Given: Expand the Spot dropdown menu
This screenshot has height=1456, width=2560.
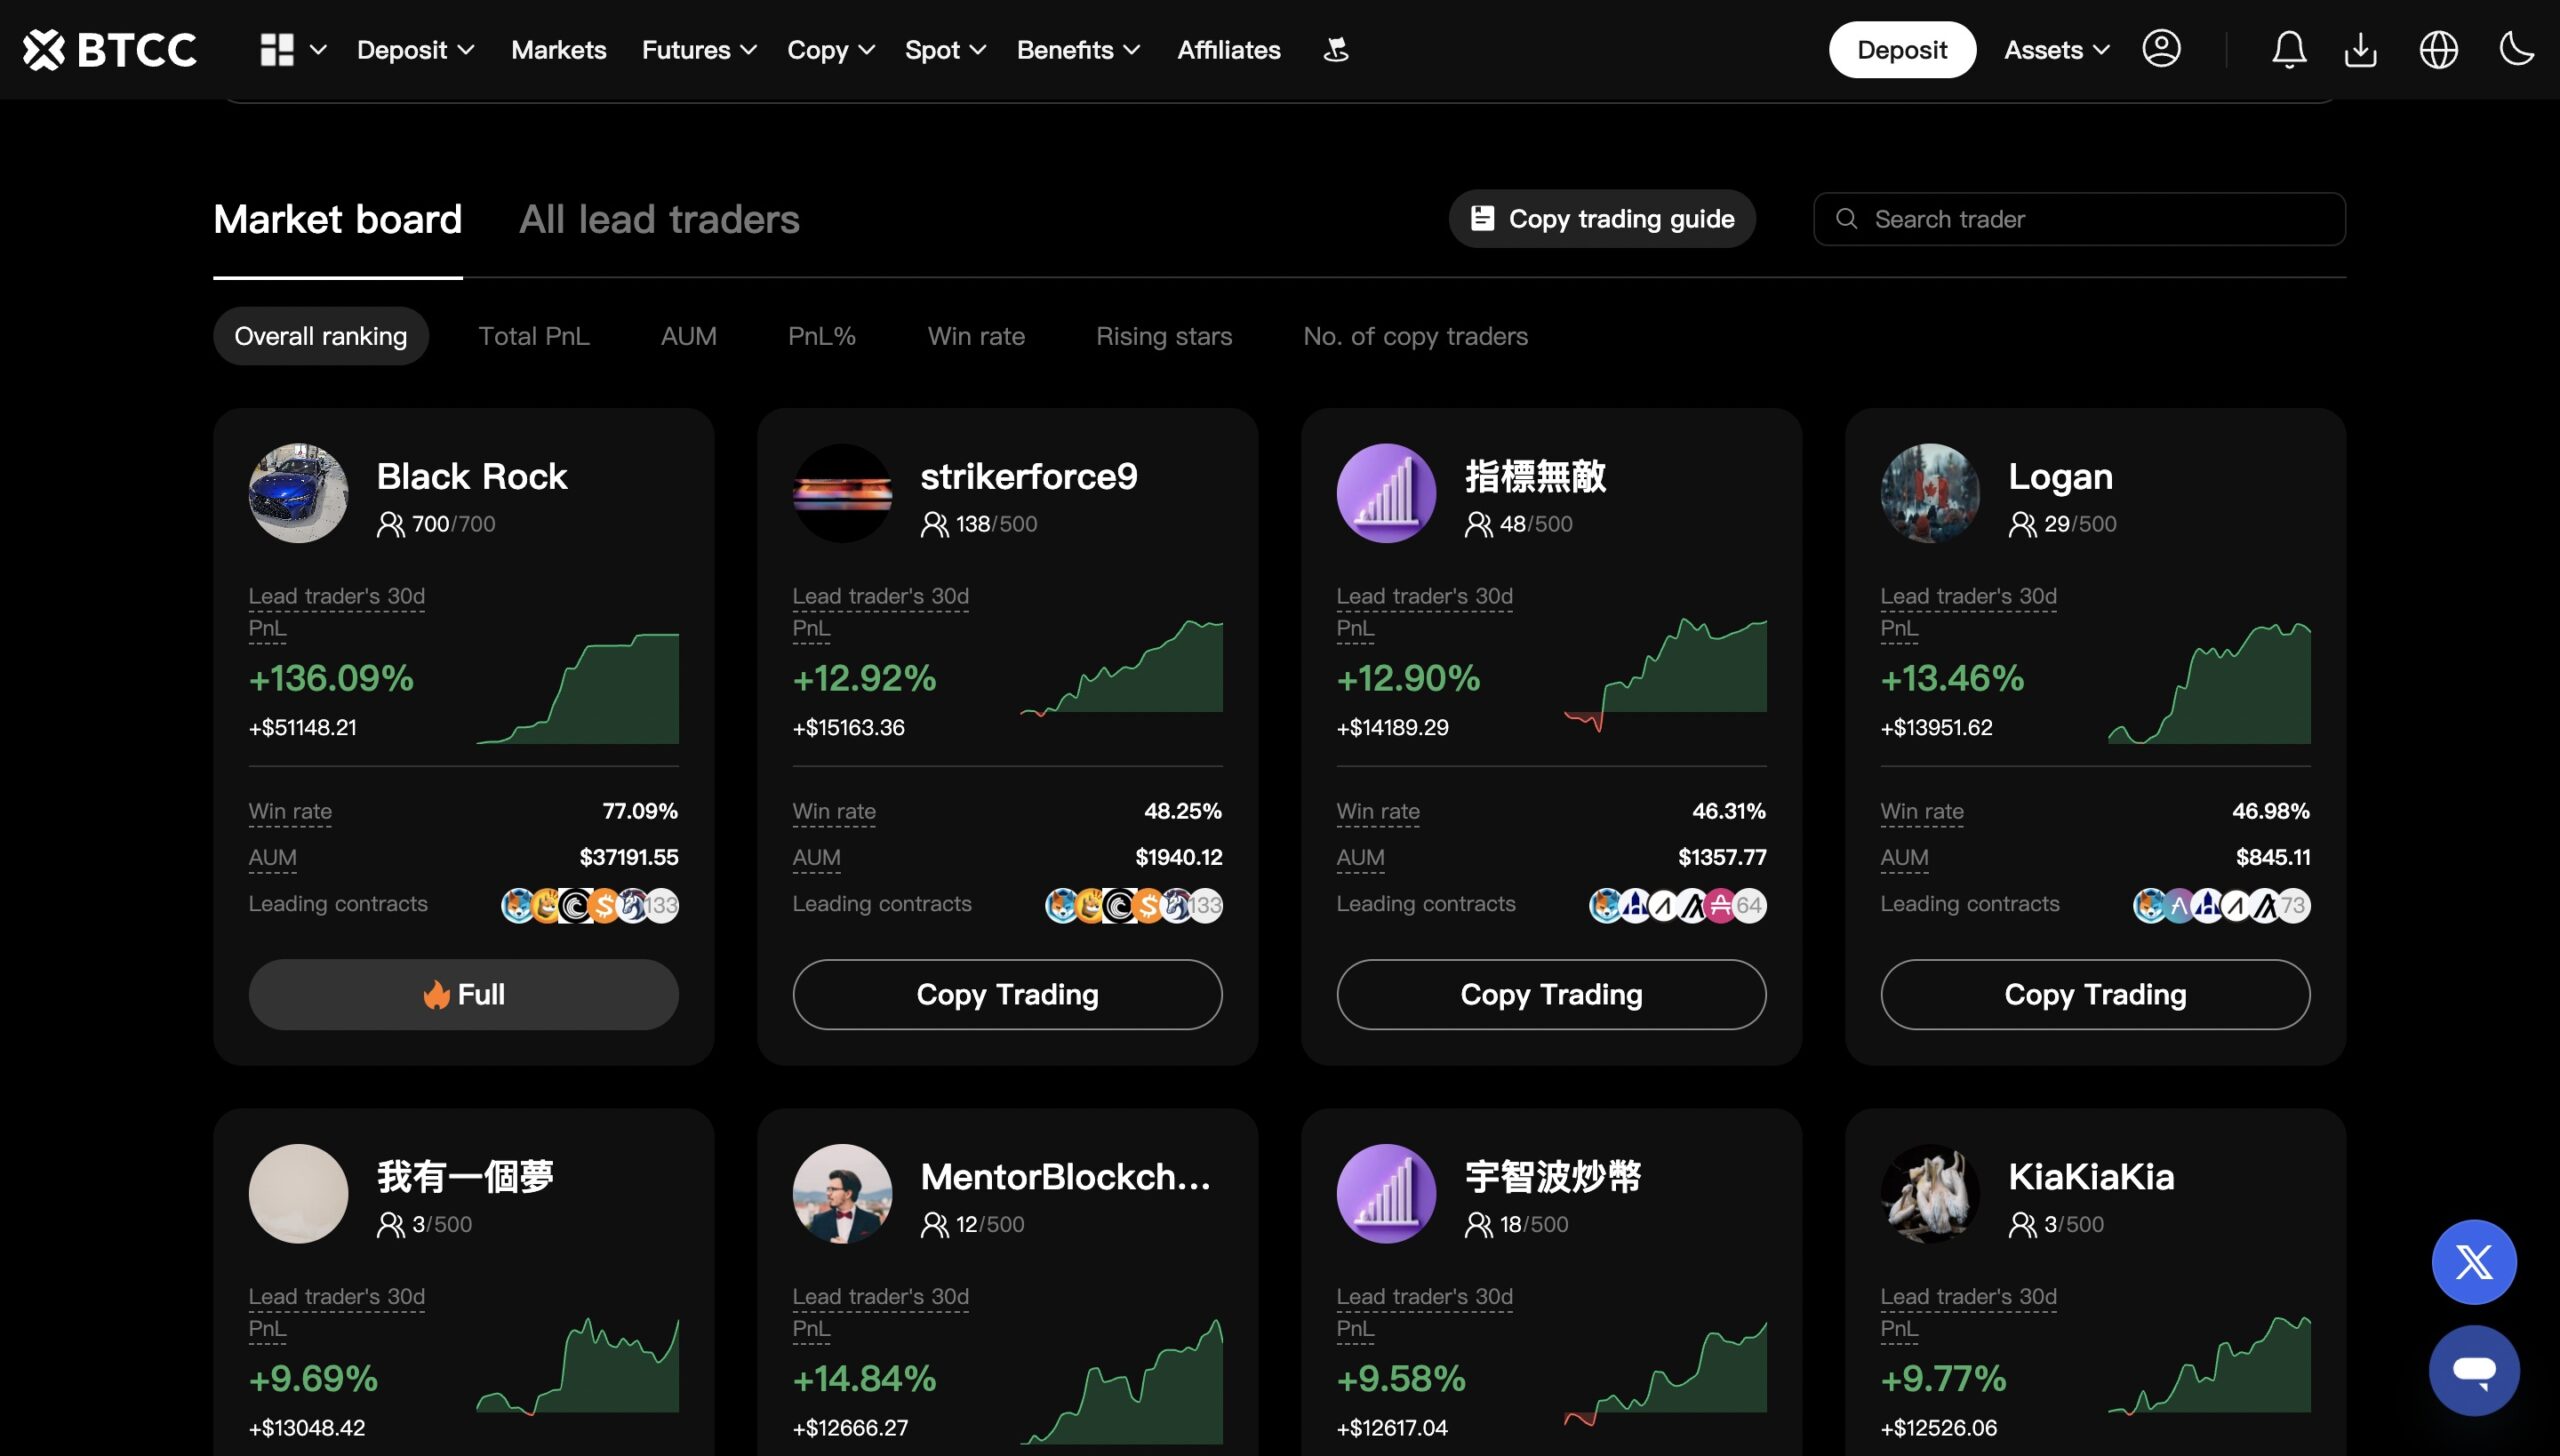Looking at the screenshot, I should click(945, 50).
